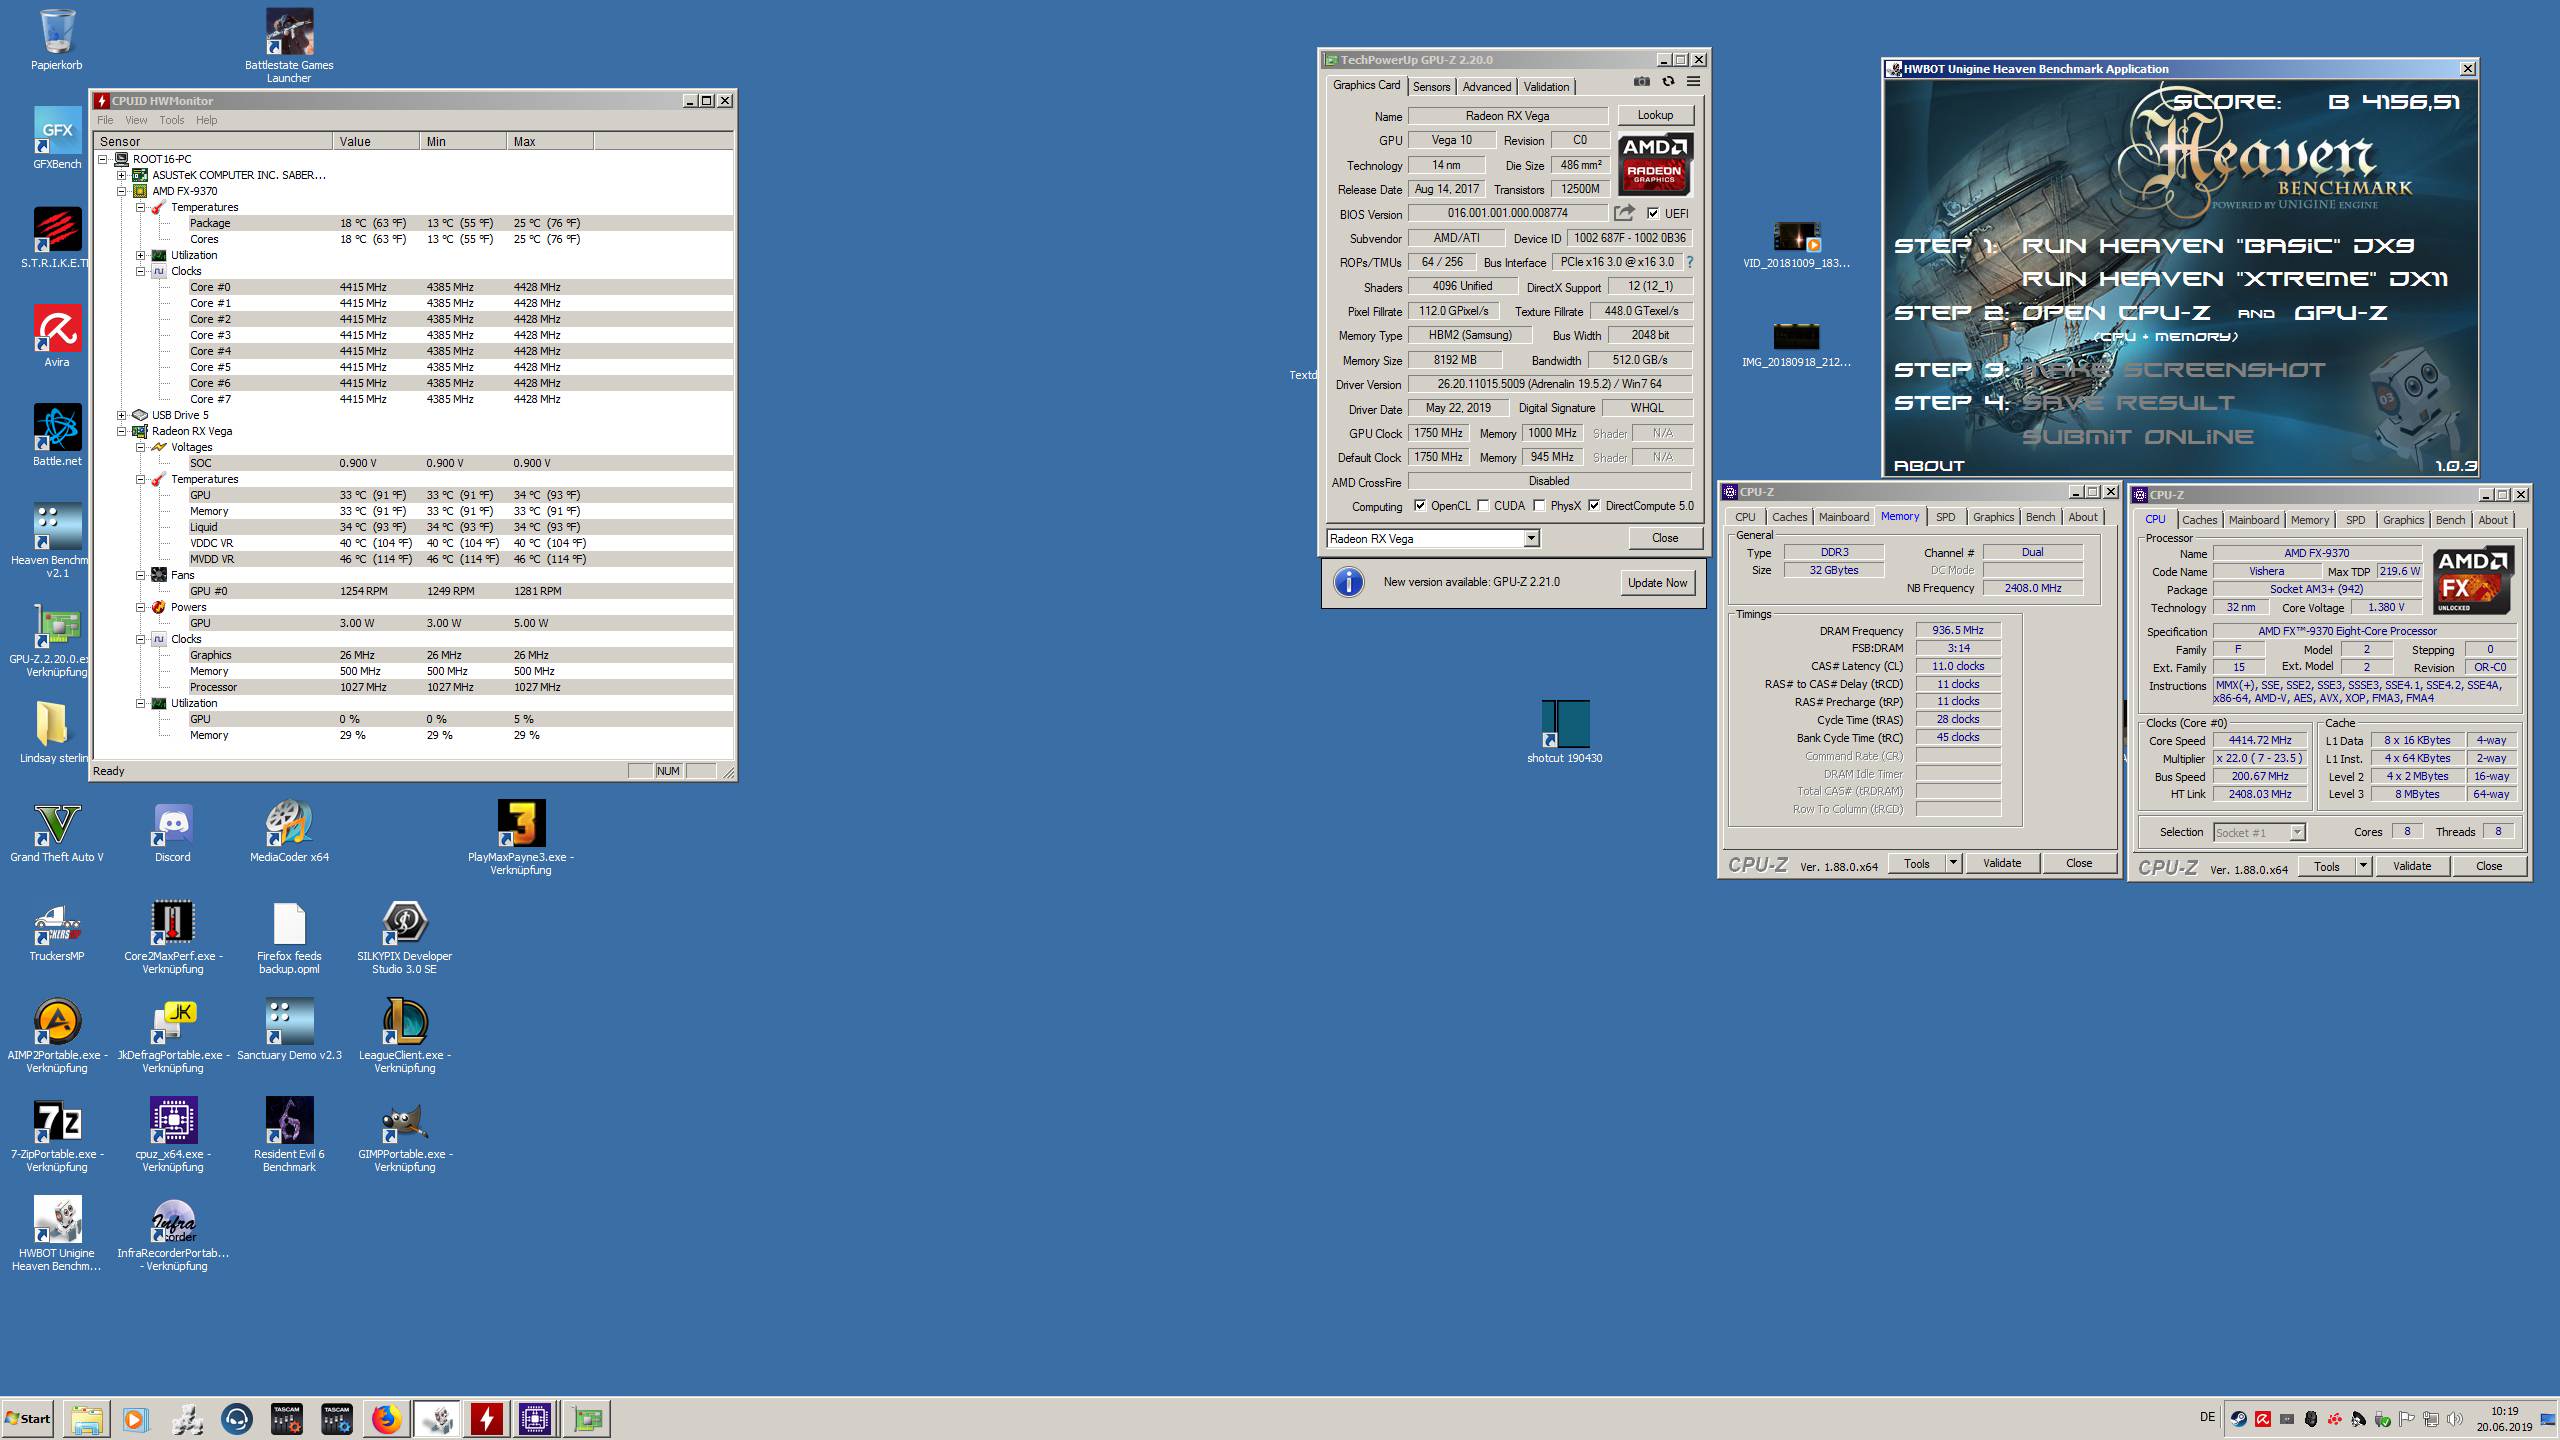Switch to the Sensors tab in GPU-Z
The image size is (2560, 1440).
[x=1431, y=87]
